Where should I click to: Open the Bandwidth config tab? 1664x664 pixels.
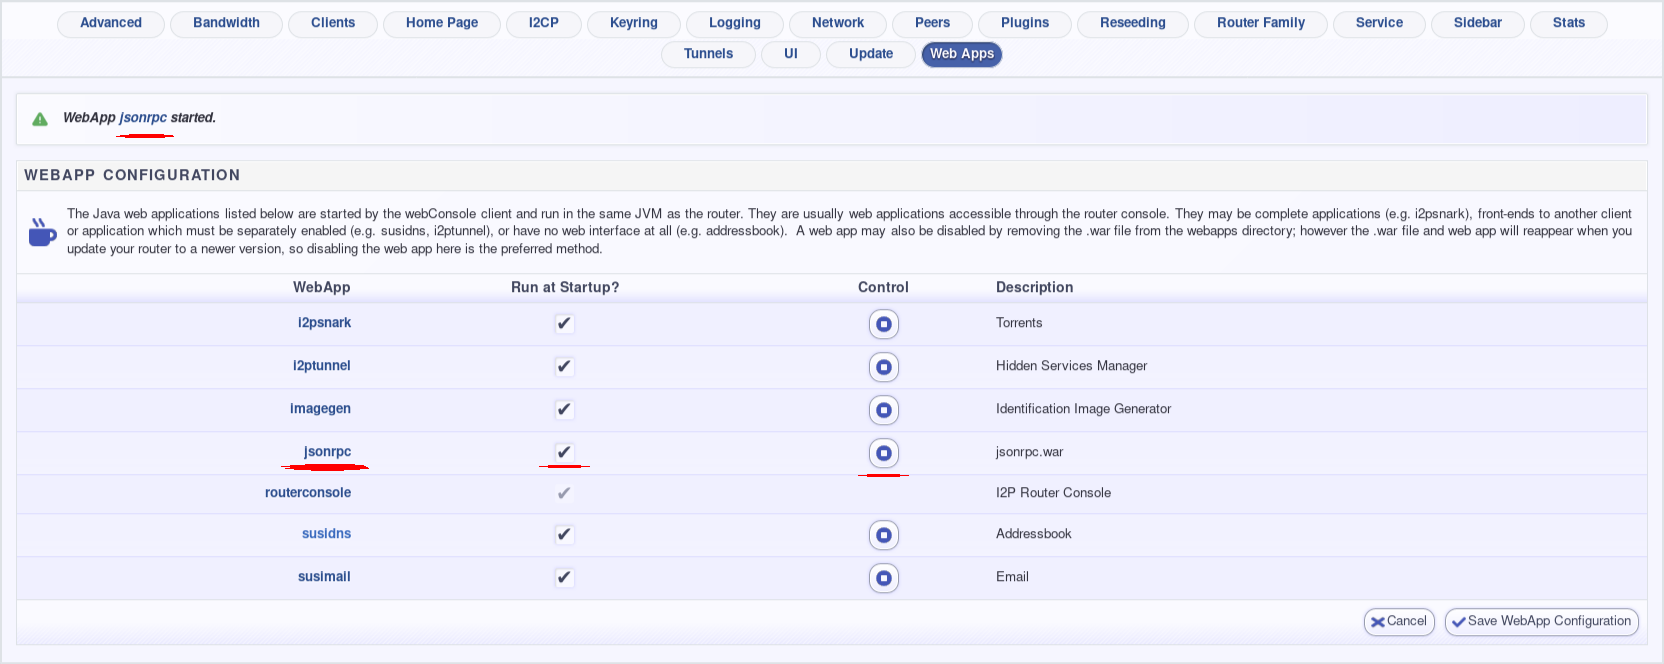click(226, 23)
